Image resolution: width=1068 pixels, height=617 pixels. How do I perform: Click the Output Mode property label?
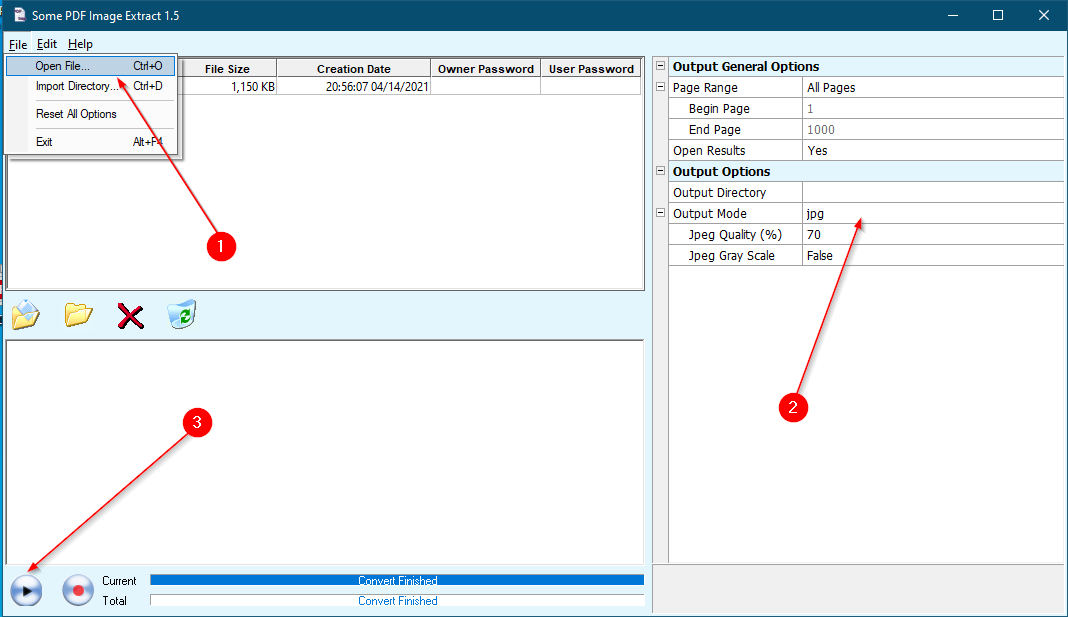pyautogui.click(x=710, y=214)
